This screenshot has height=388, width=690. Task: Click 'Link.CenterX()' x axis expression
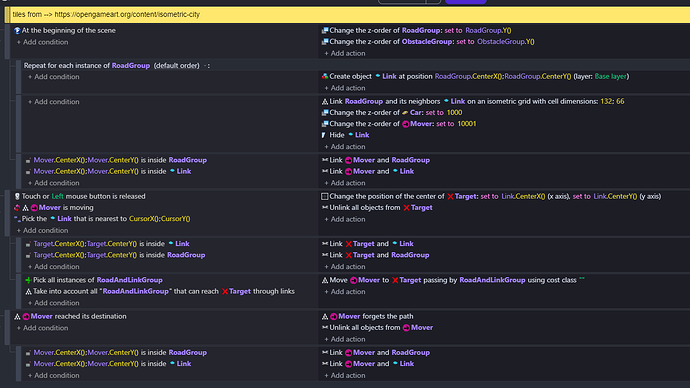pyautogui.click(x=523, y=196)
